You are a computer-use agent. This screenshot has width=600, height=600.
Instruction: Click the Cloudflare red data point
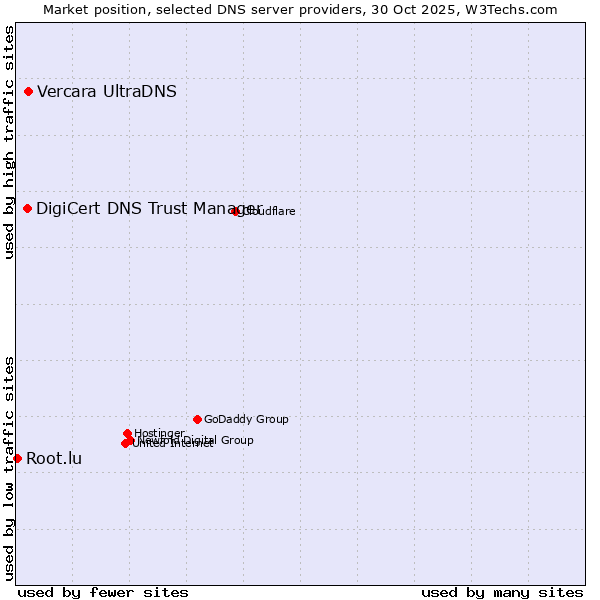coord(236,211)
